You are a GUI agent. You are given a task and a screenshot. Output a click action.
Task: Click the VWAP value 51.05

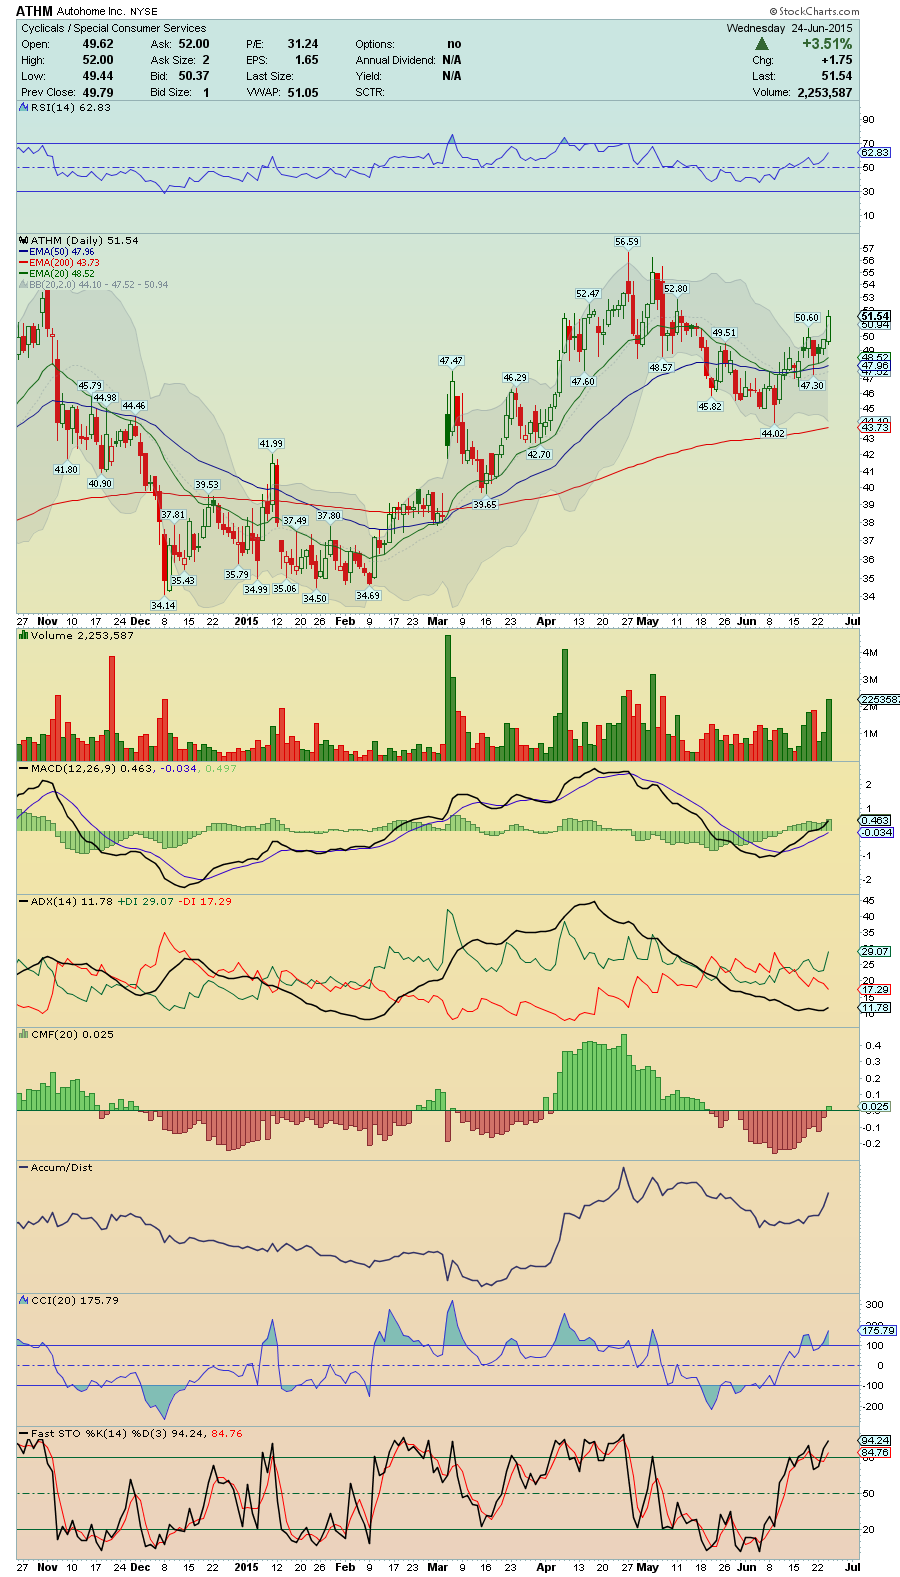pos(303,92)
